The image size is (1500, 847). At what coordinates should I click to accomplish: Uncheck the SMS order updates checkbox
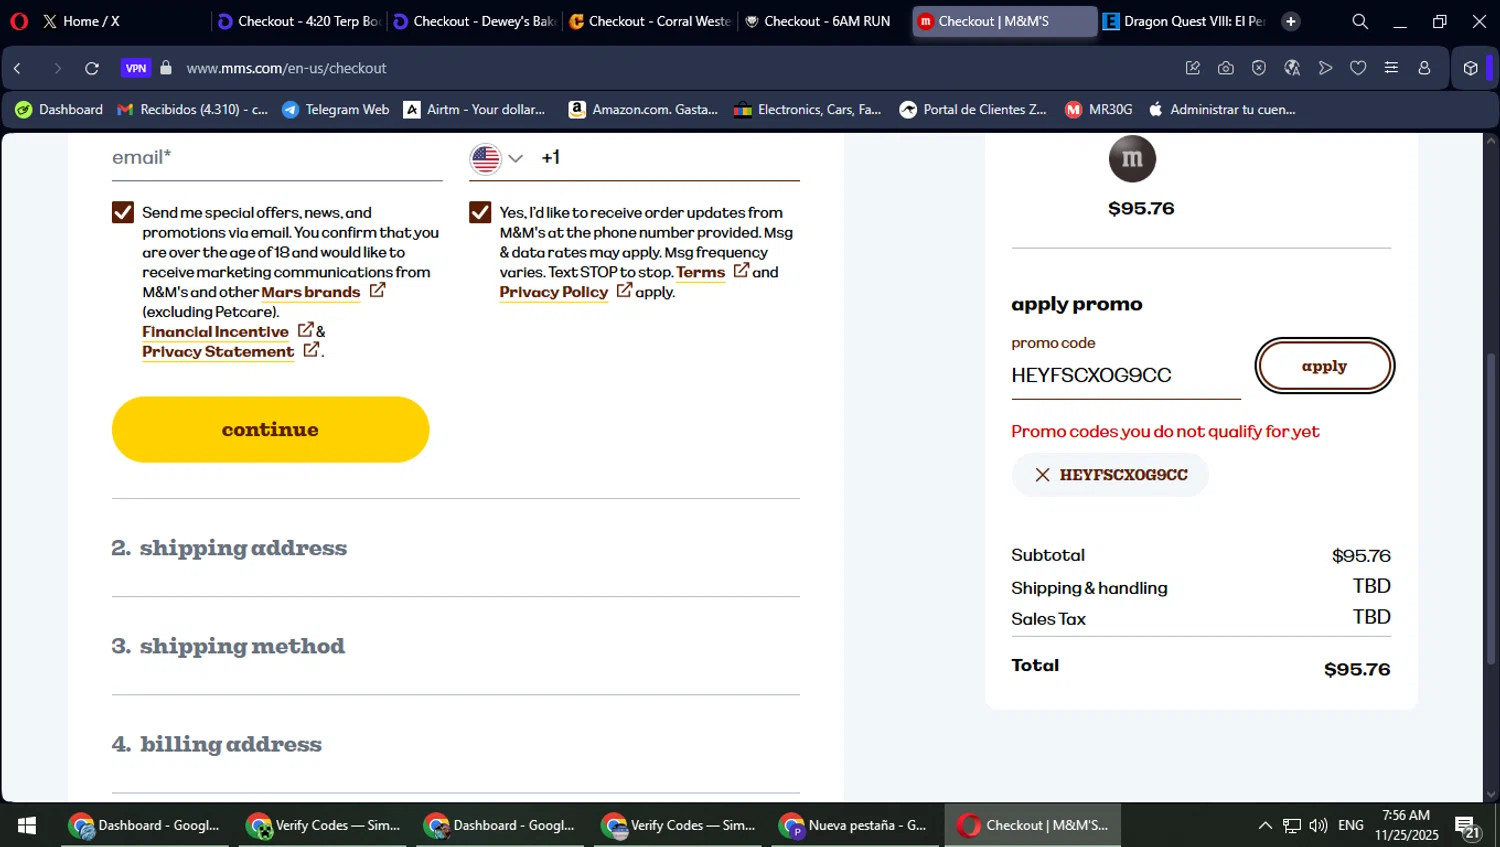[x=480, y=212]
